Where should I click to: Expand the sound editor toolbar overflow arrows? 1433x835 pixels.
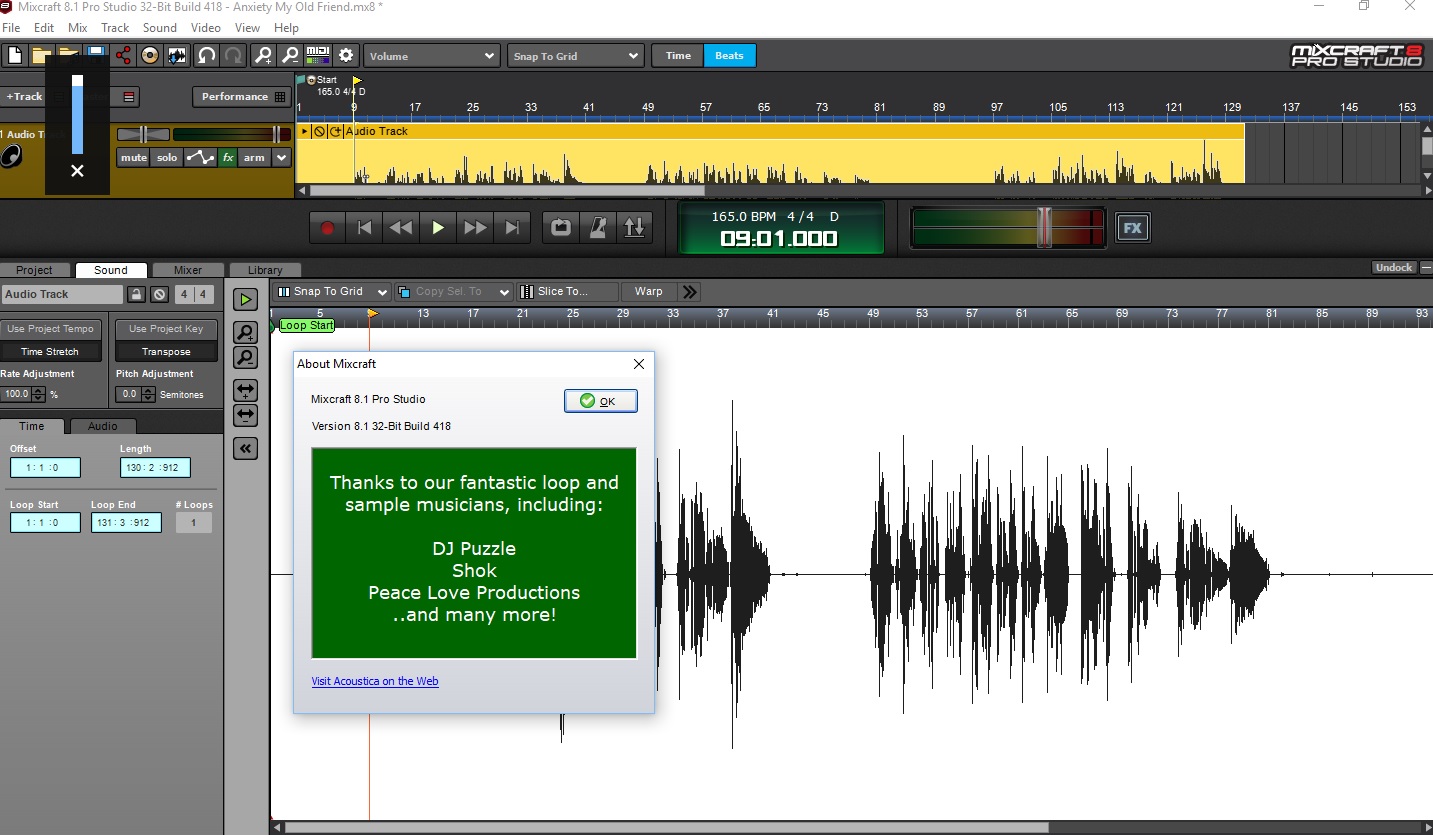click(x=689, y=291)
